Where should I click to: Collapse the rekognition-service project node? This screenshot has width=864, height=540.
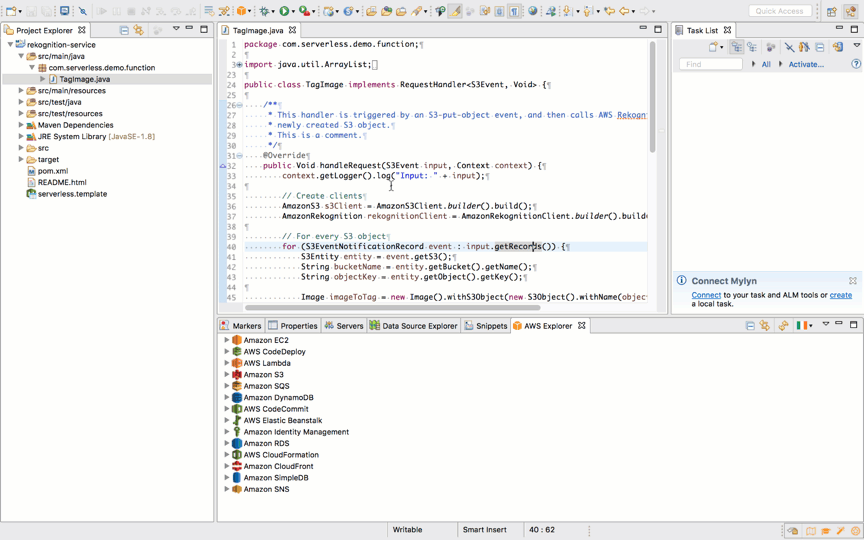[x=10, y=45]
